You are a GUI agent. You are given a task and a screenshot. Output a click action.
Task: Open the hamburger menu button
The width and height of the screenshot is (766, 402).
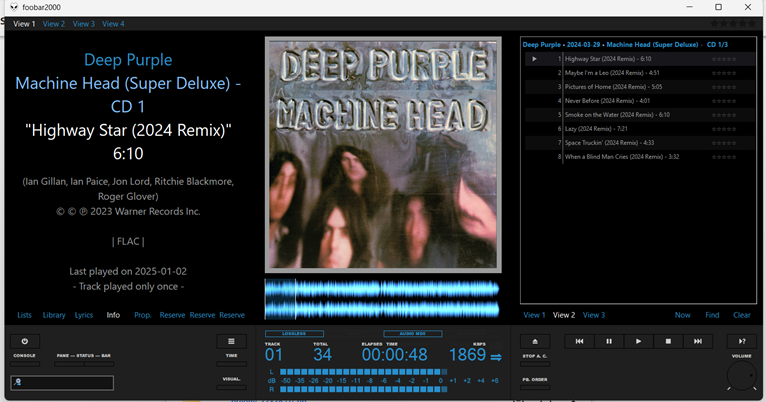tap(231, 341)
